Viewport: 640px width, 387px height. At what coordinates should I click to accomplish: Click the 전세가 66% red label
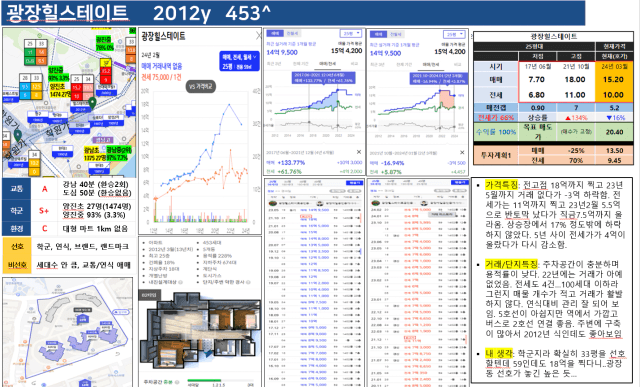[496, 118]
